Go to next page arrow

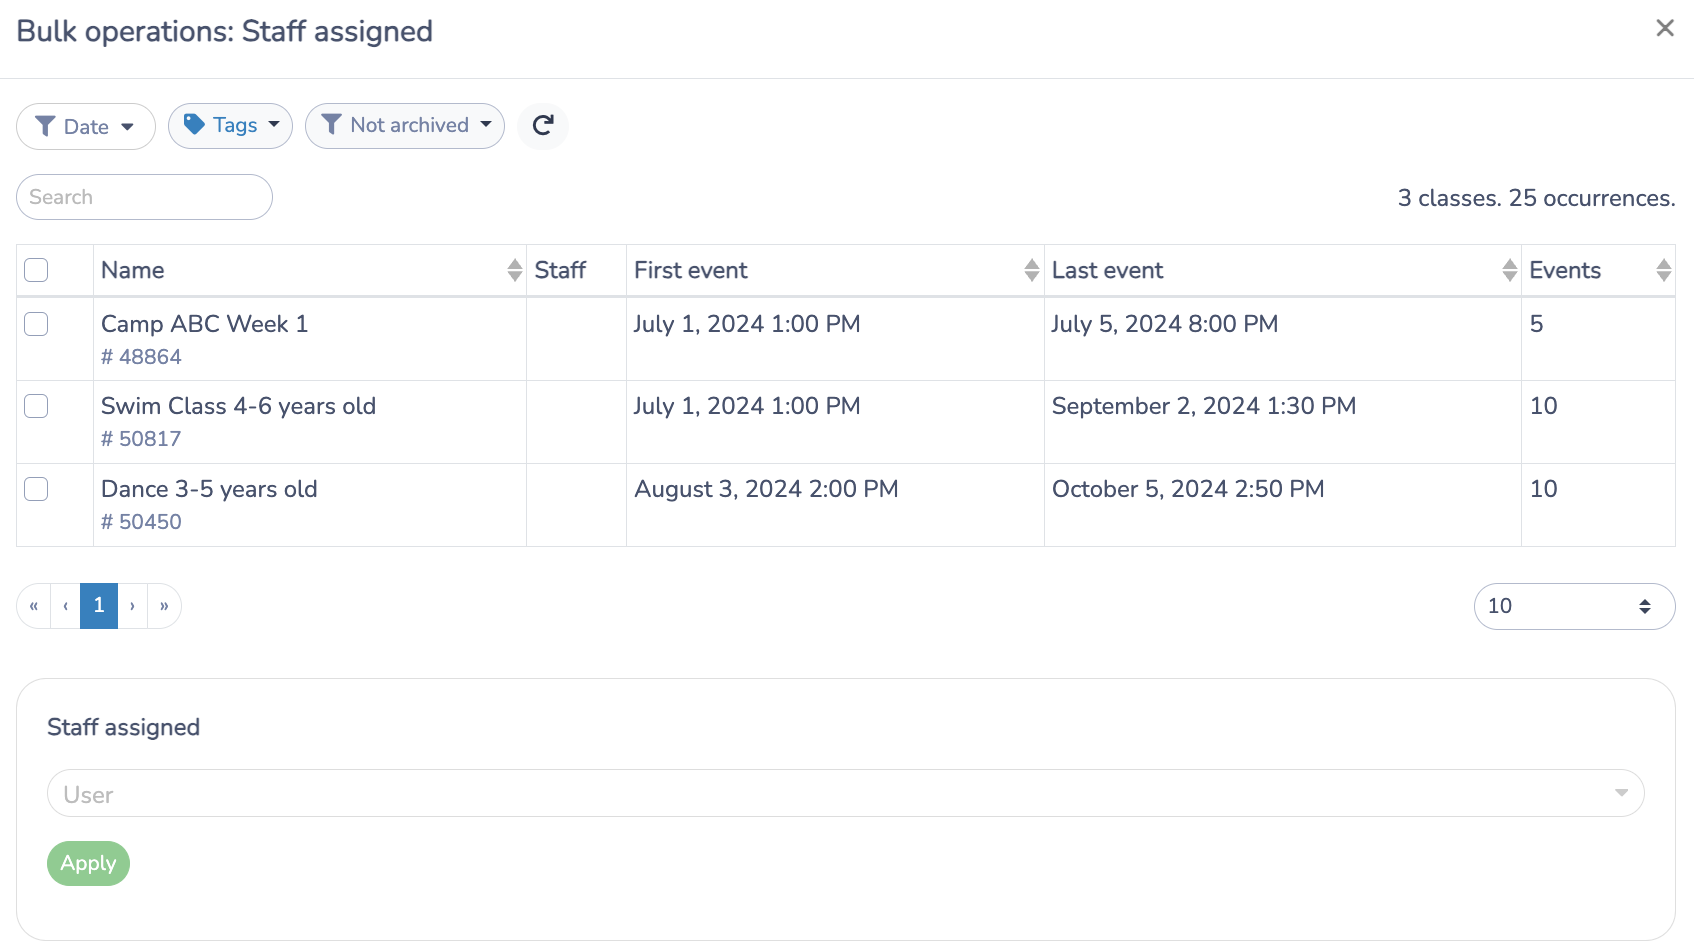(x=132, y=606)
